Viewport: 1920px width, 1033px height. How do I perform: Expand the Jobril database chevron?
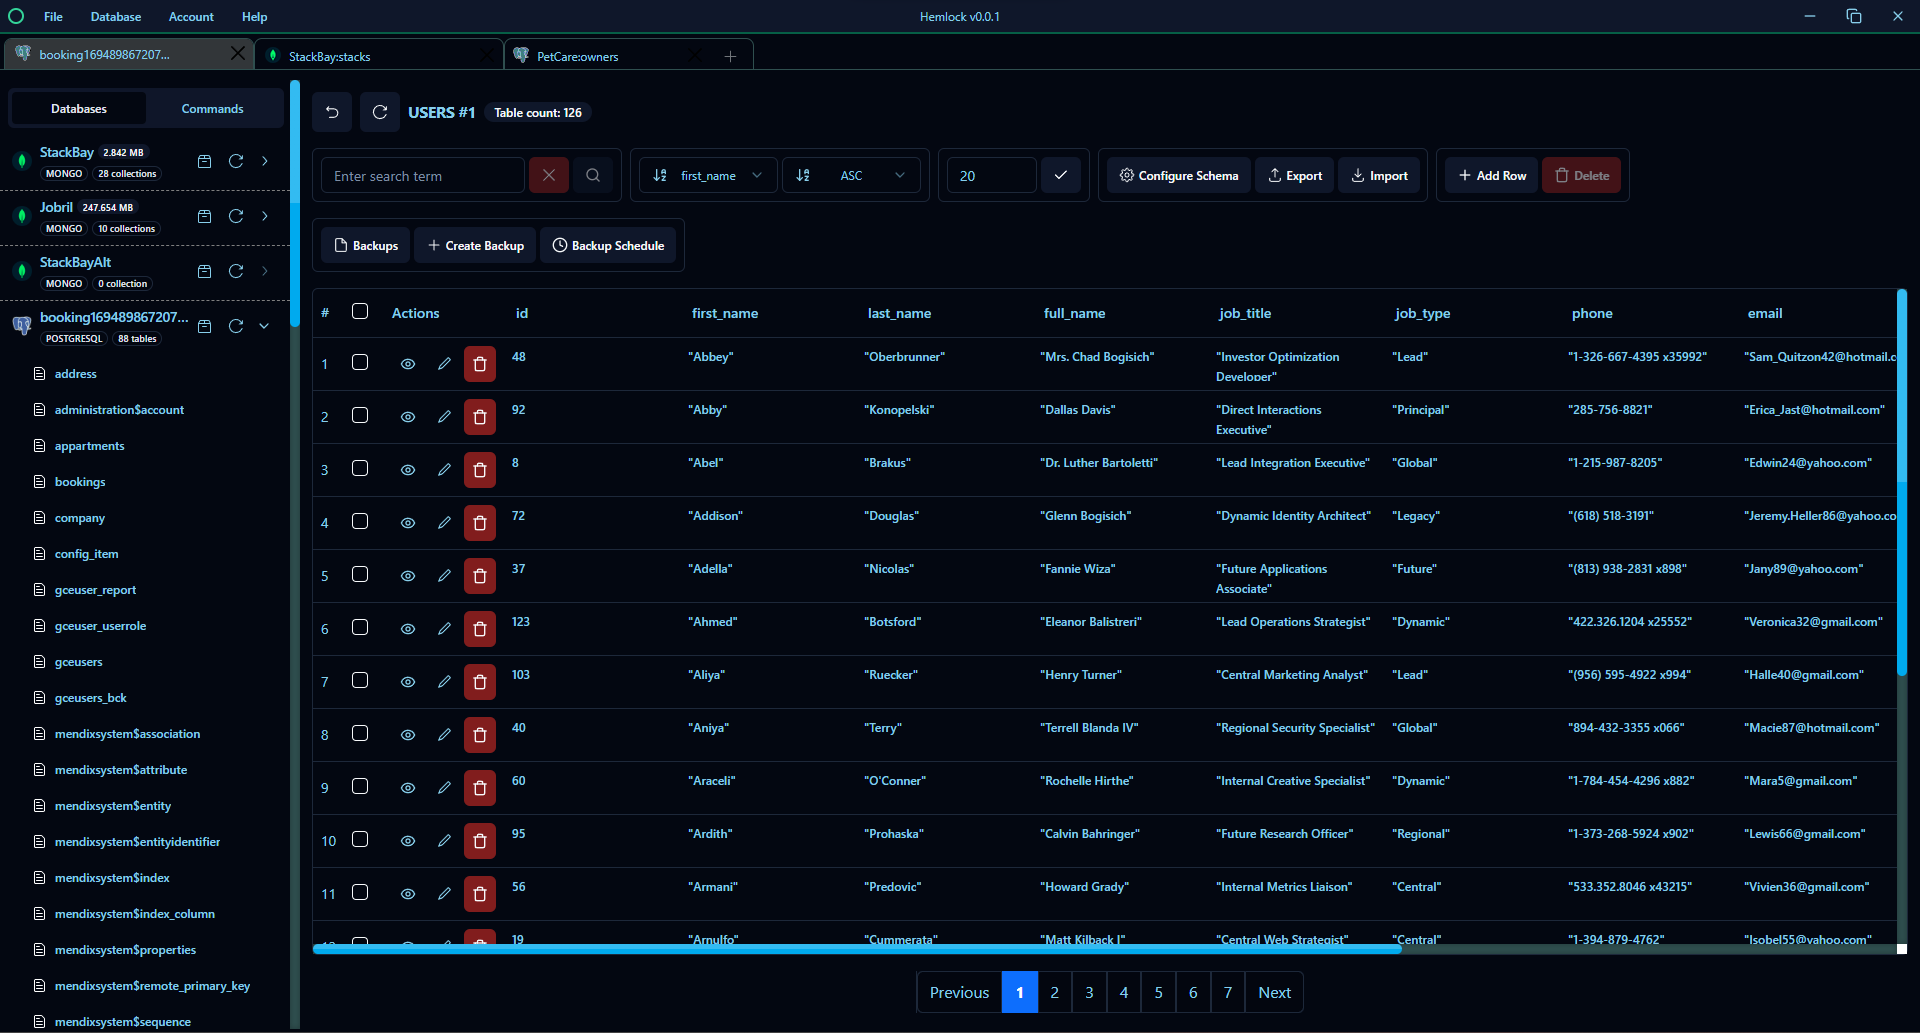click(265, 216)
